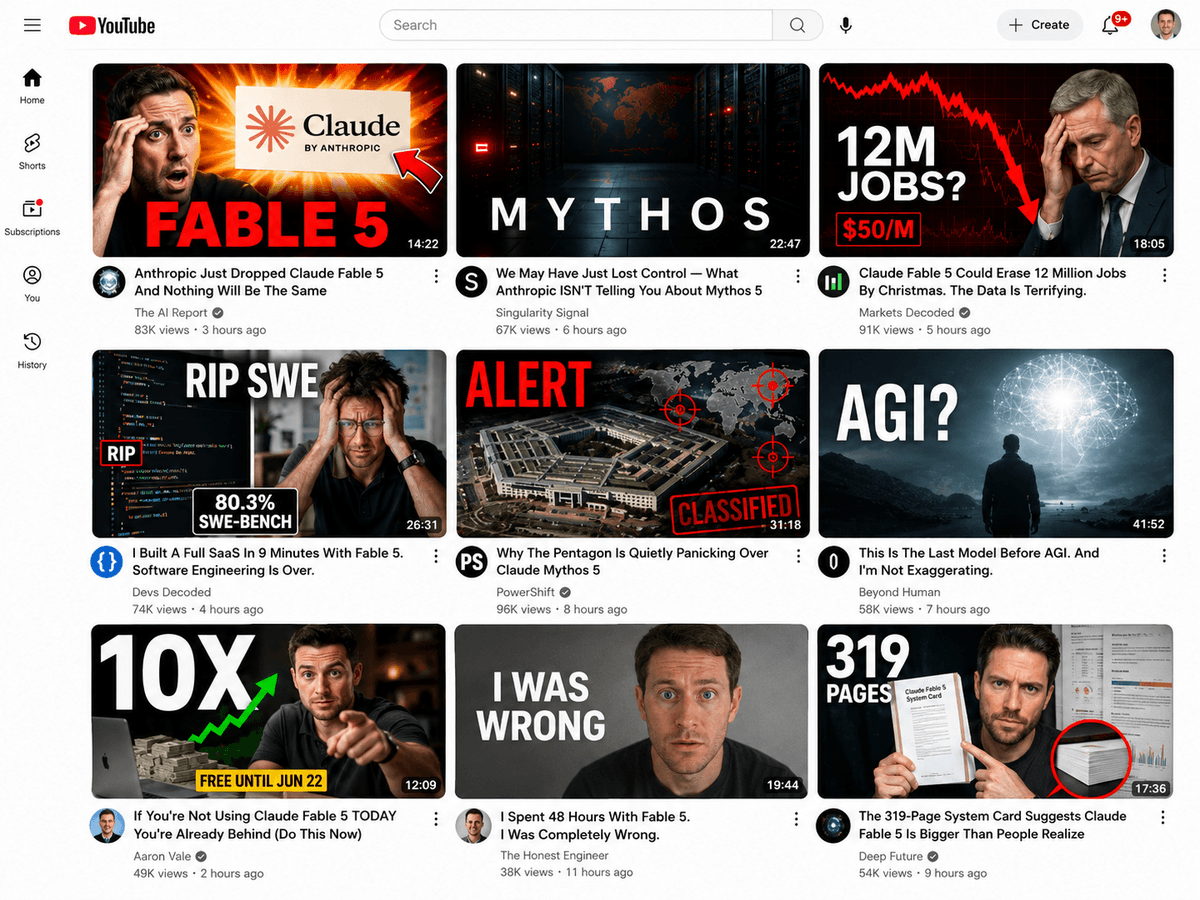Open Beyond Human channel avatar

pos(834,562)
